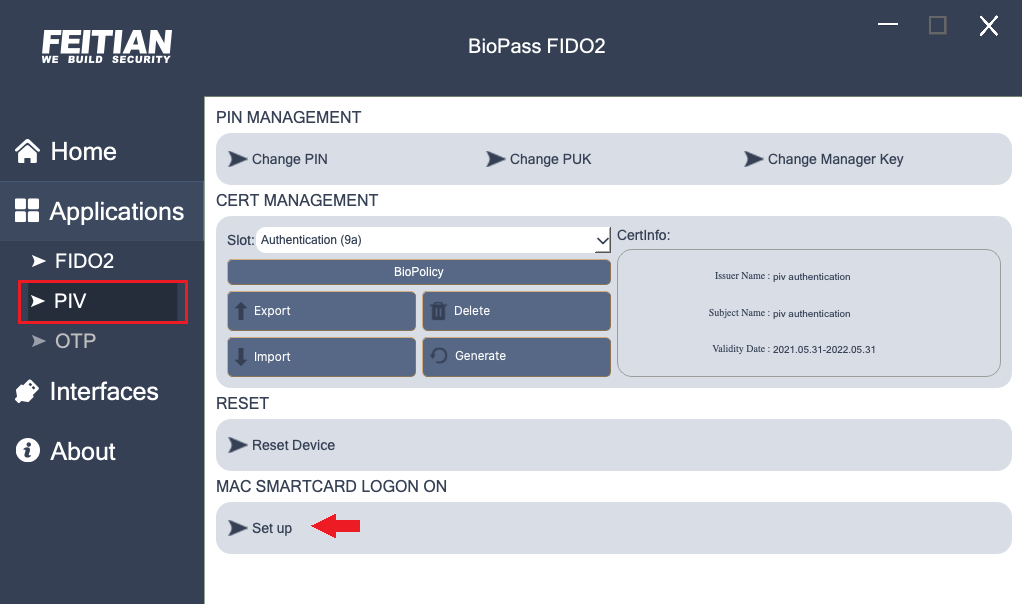Image resolution: width=1023 pixels, height=604 pixels.
Task: Click the arrow icon beside PIV
Action: coord(38,301)
